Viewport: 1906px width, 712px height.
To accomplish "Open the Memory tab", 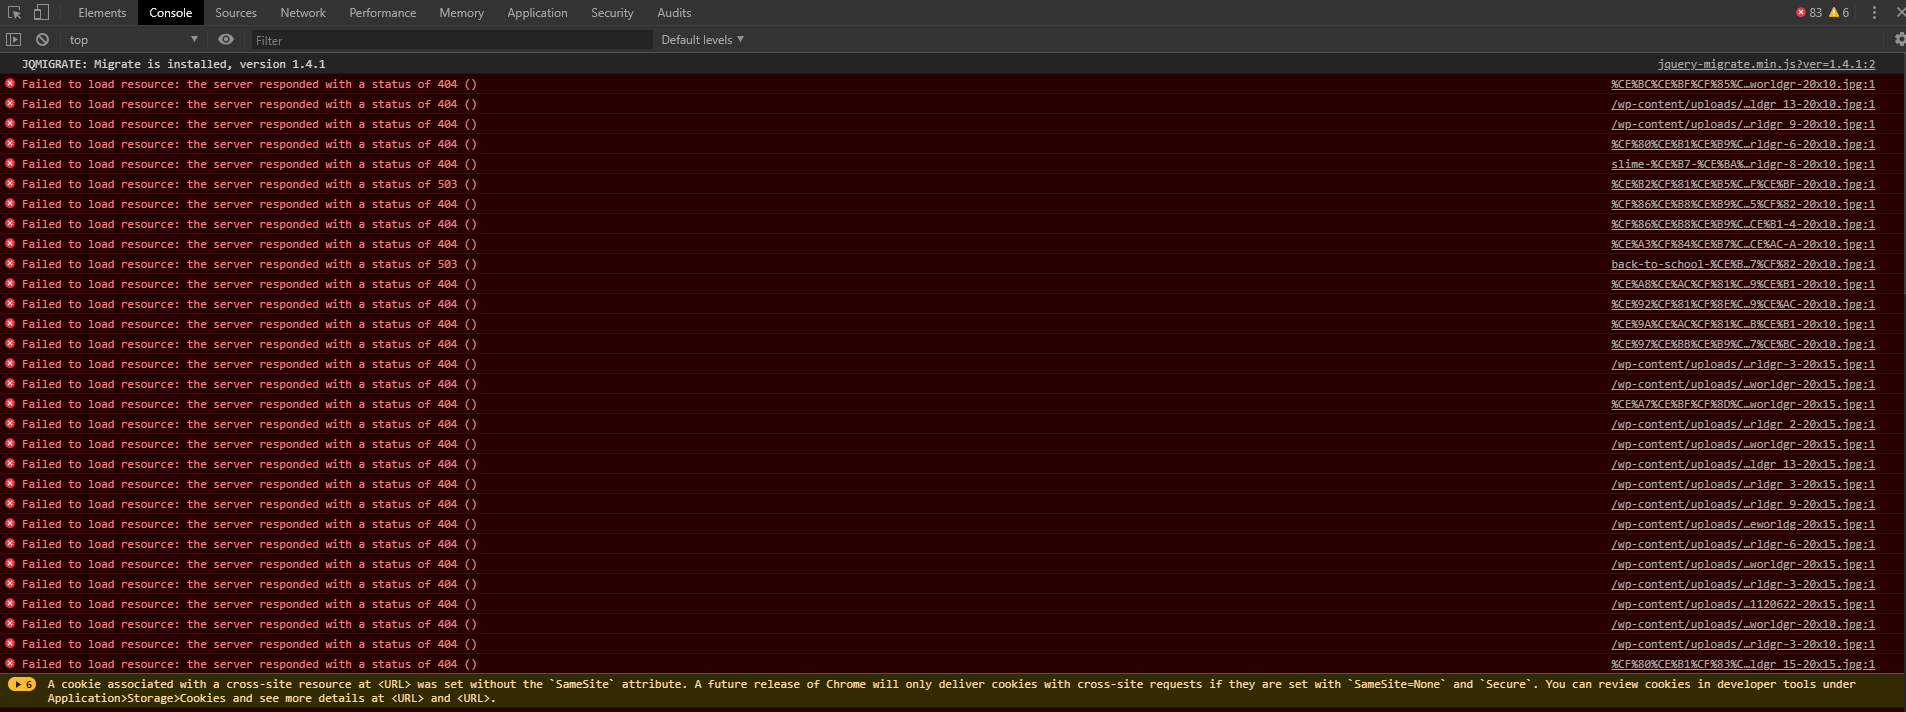I will click(461, 13).
